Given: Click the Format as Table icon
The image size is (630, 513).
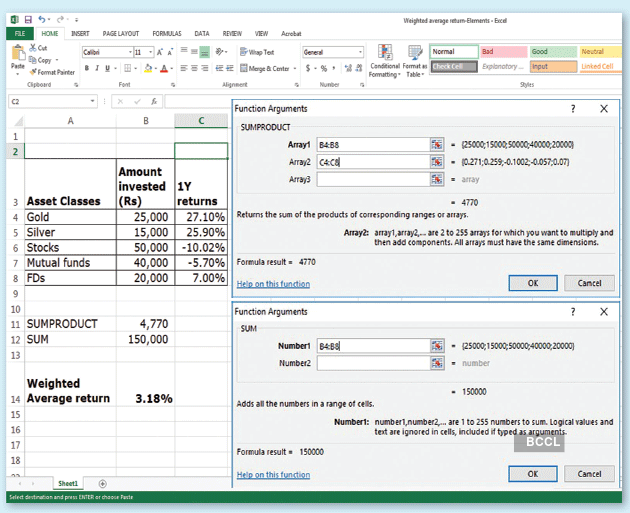Looking at the screenshot, I should [x=416, y=52].
